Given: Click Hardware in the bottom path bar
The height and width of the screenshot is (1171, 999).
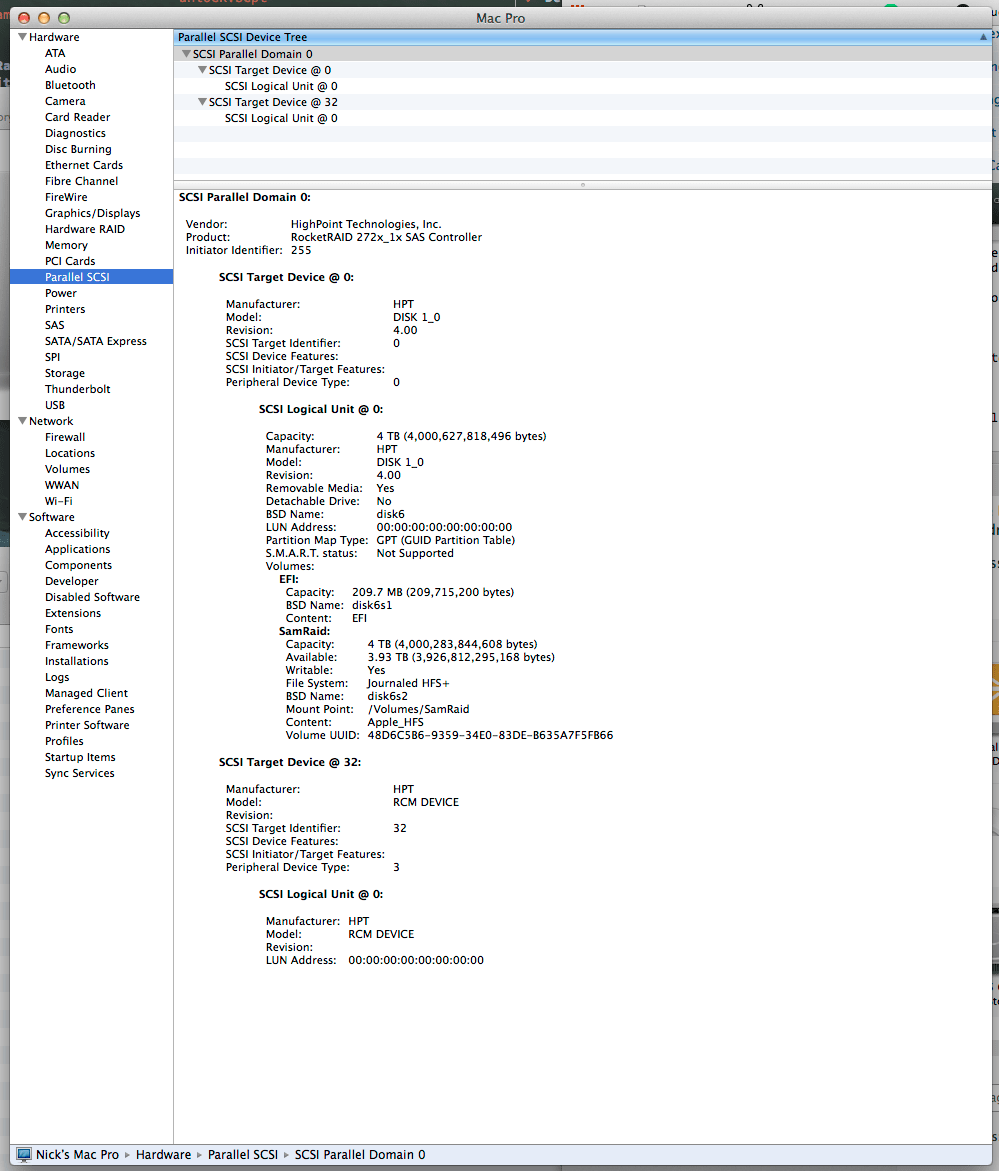Looking at the screenshot, I should (x=164, y=1155).
